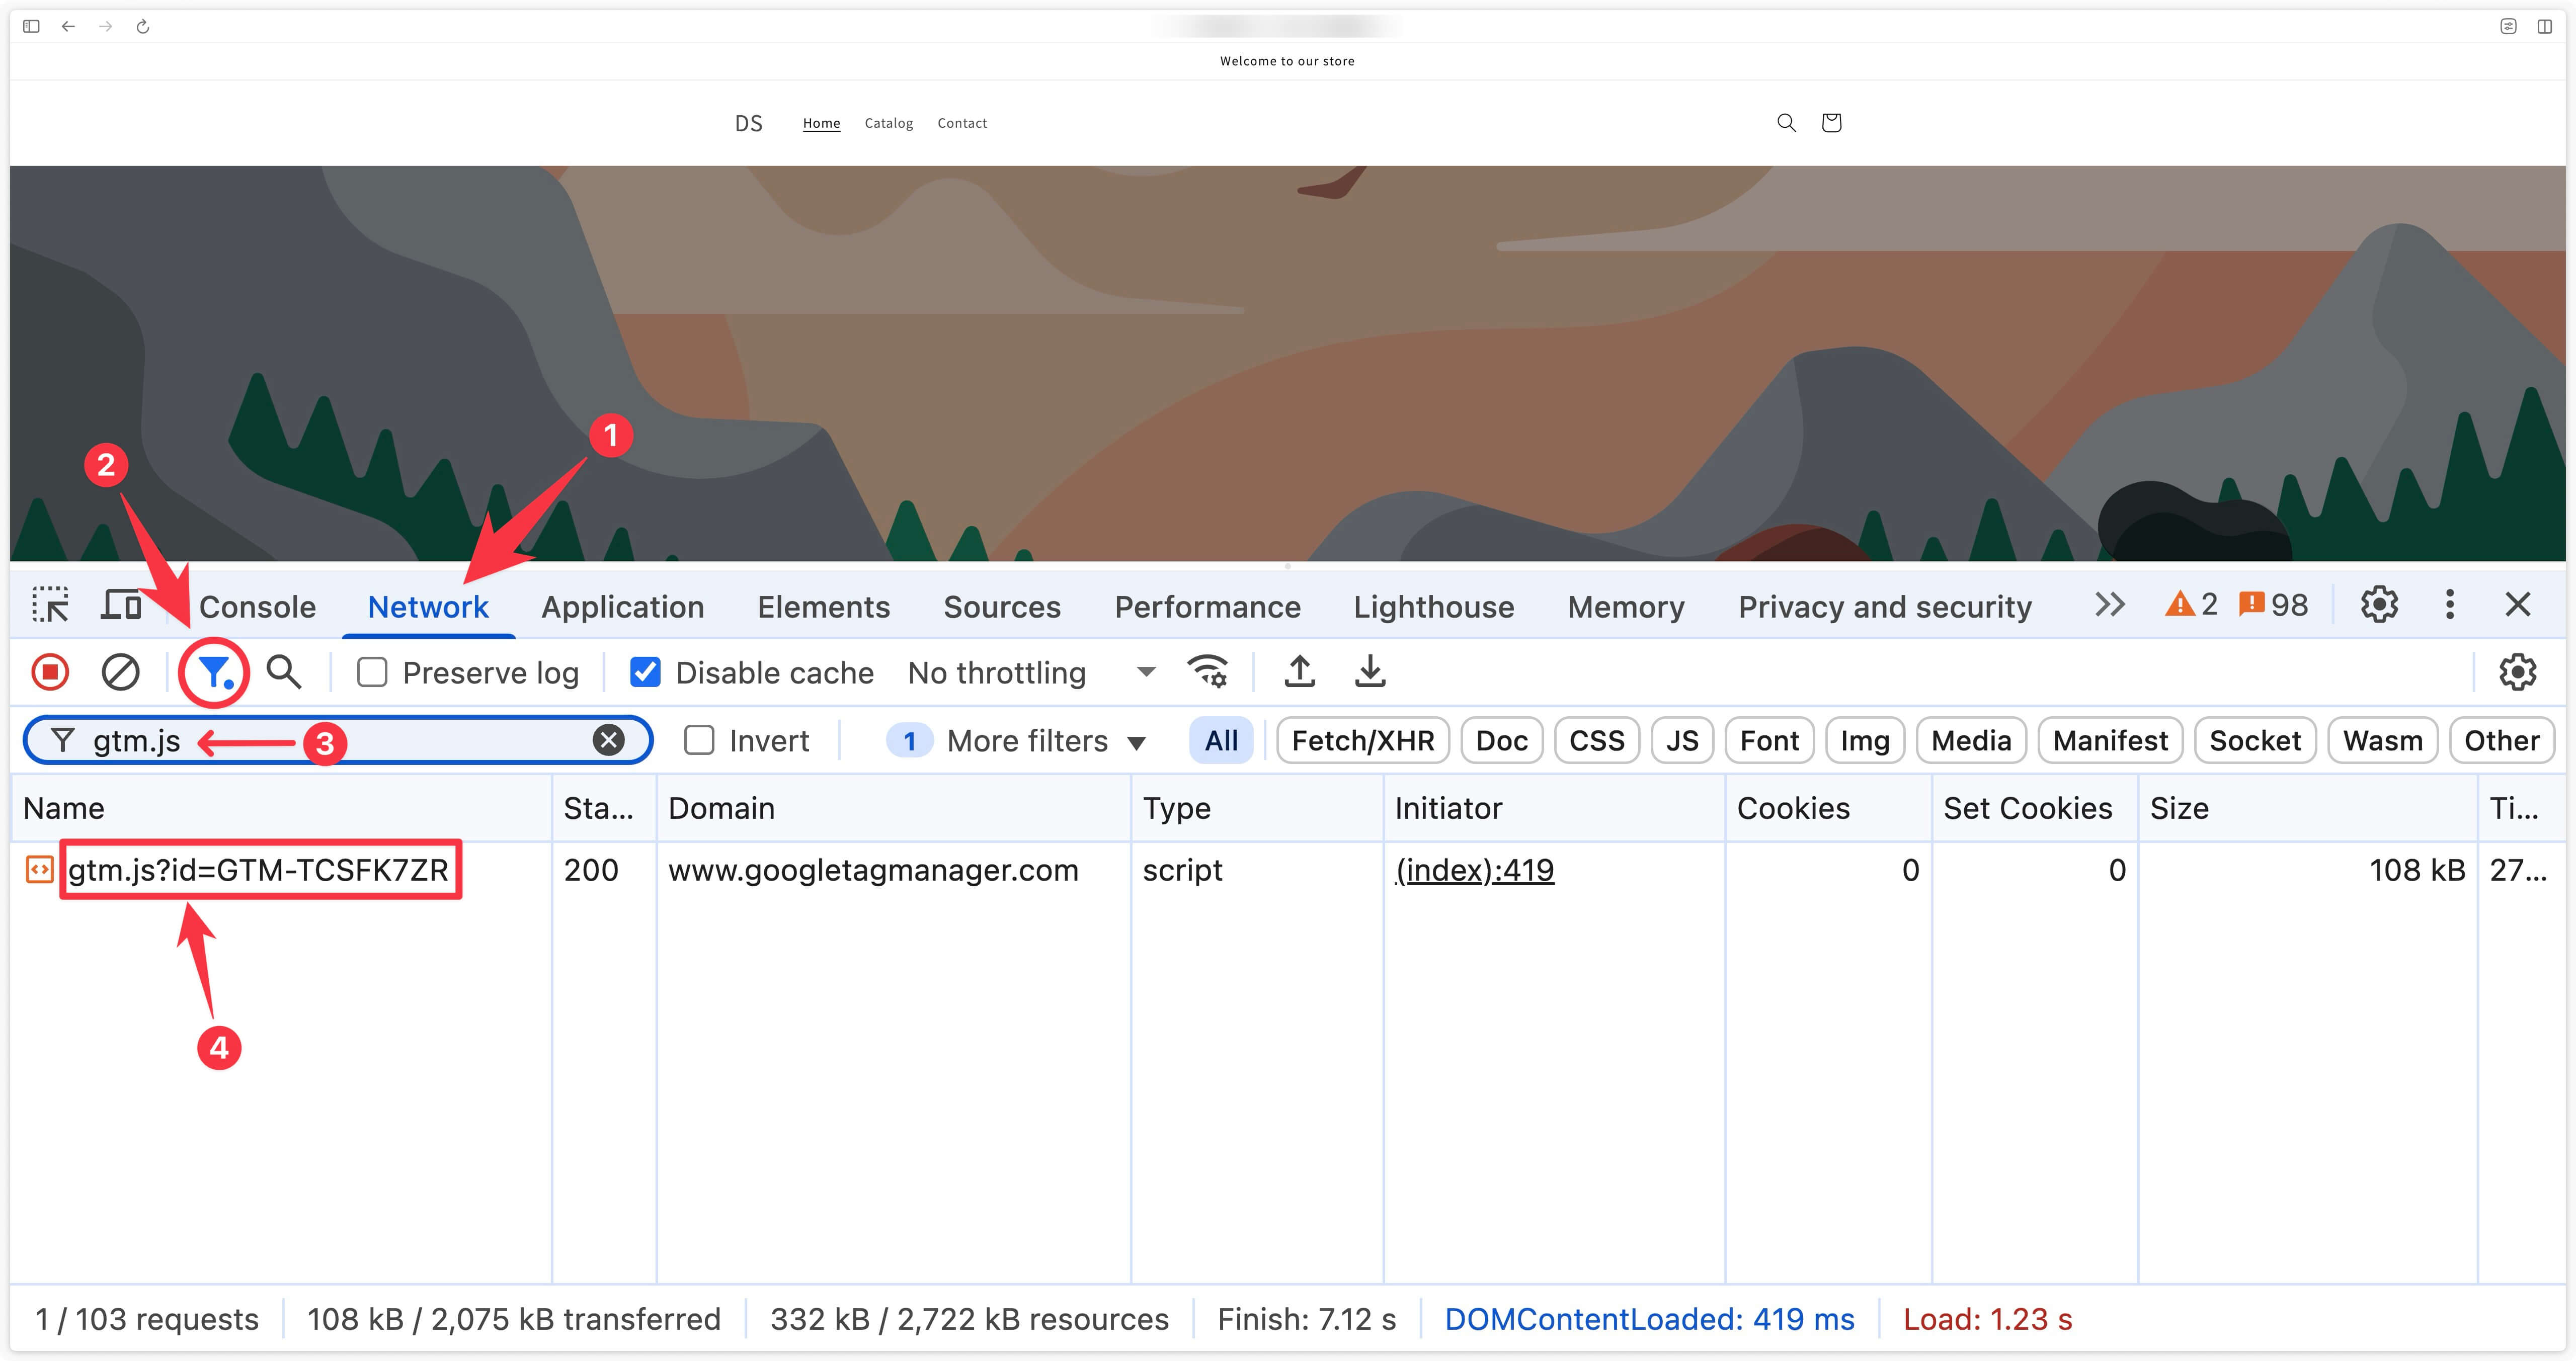The image size is (2576, 1361).
Task: Open the (index):419 initiator link
Action: pyautogui.click(x=1474, y=870)
